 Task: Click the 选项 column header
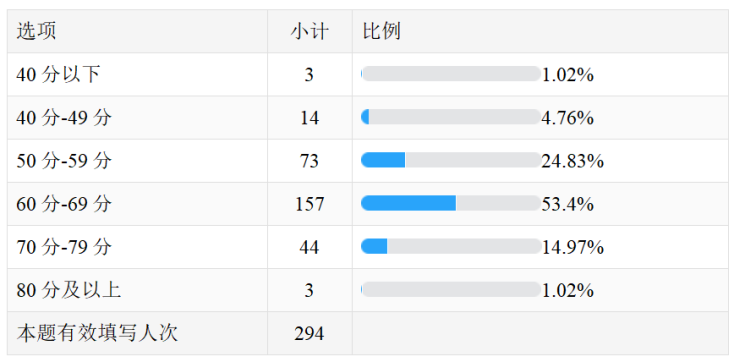(x=36, y=31)
